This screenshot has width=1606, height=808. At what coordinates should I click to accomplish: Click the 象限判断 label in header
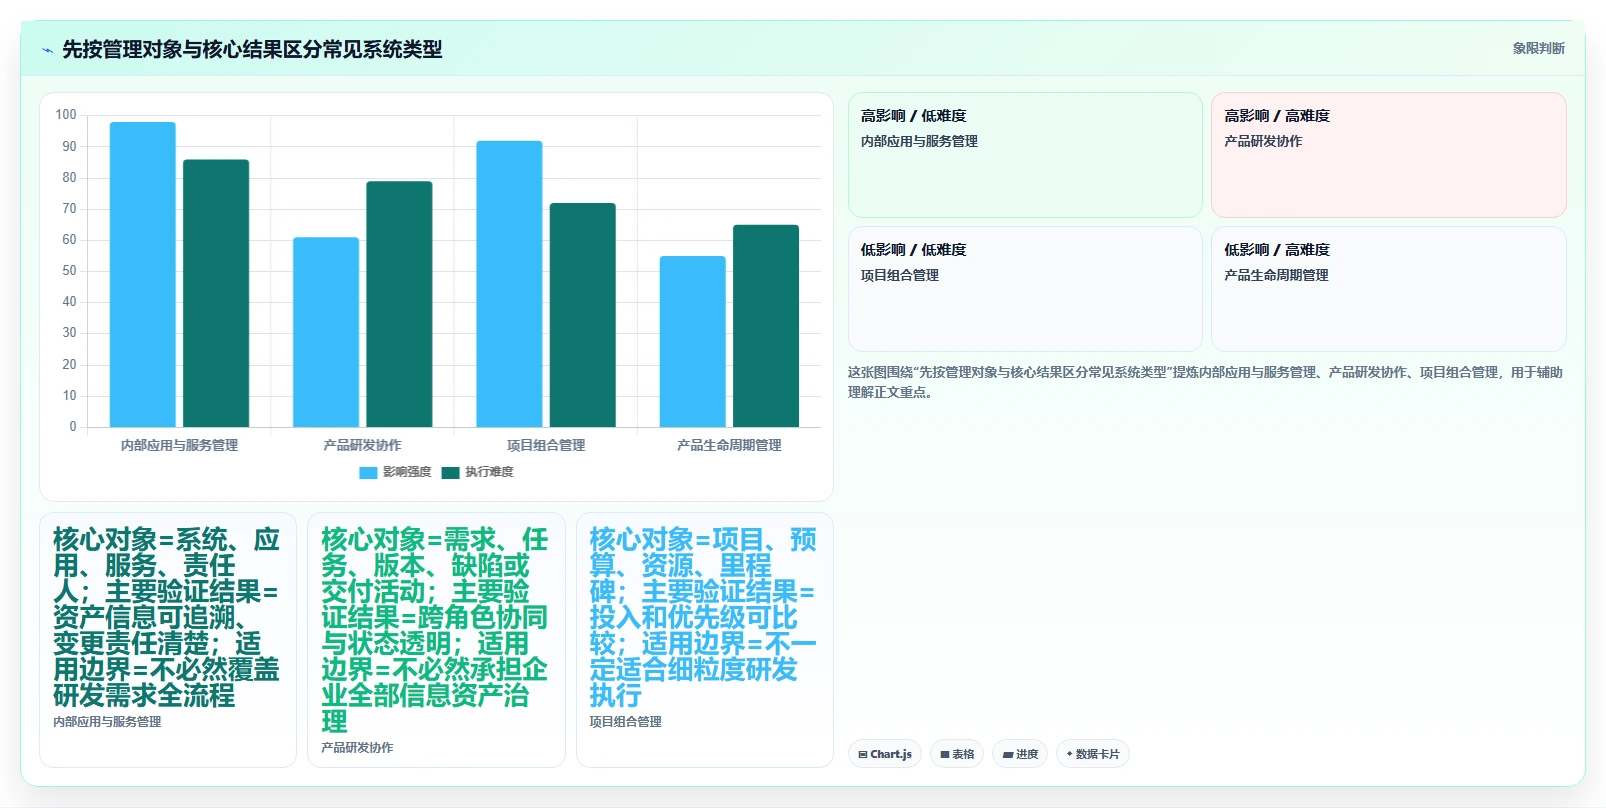1538,48
